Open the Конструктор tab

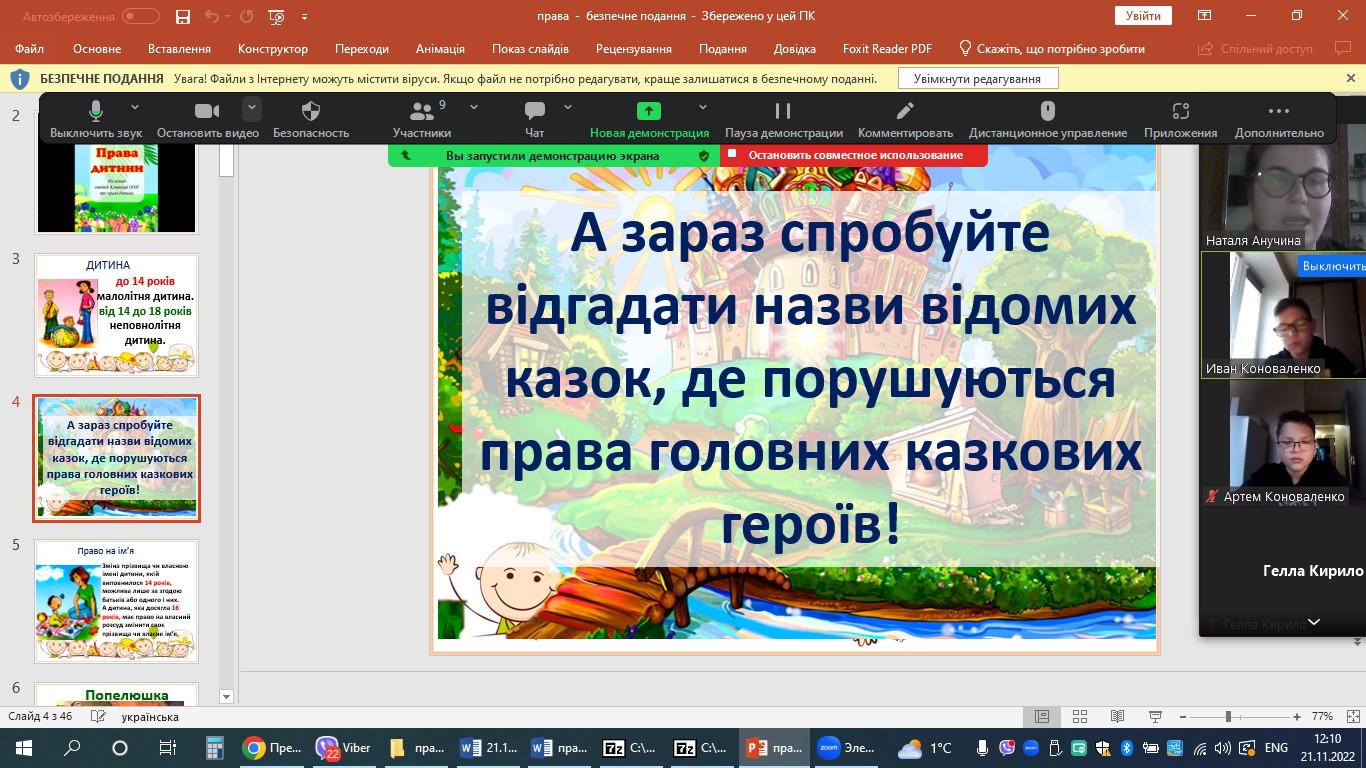point(273,49)
